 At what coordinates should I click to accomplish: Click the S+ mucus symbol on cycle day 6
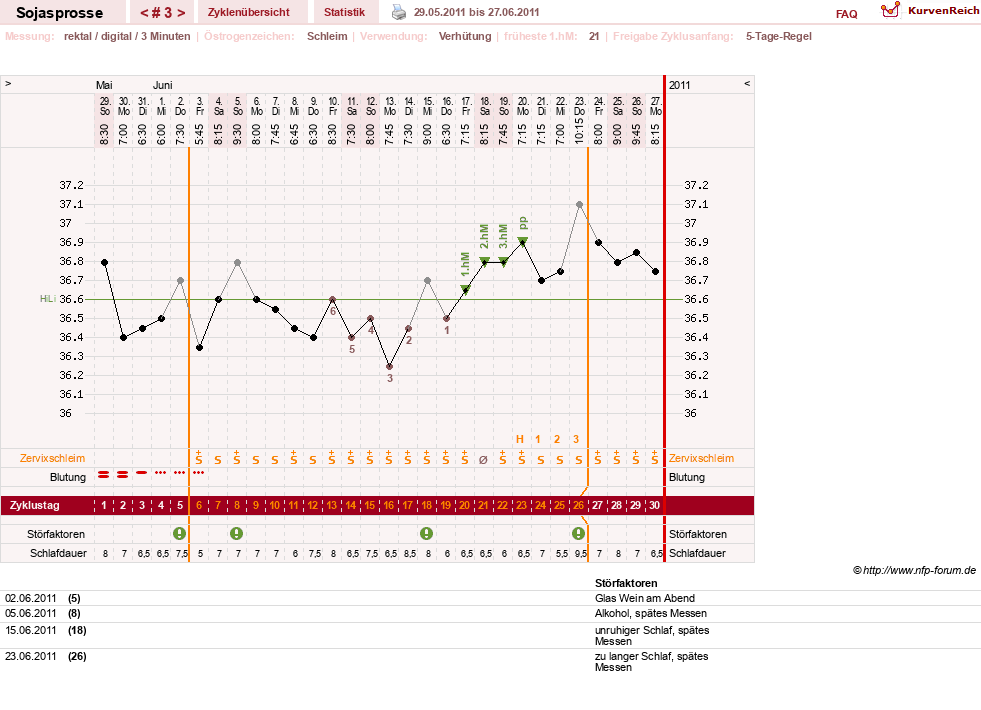pos(198,457)
